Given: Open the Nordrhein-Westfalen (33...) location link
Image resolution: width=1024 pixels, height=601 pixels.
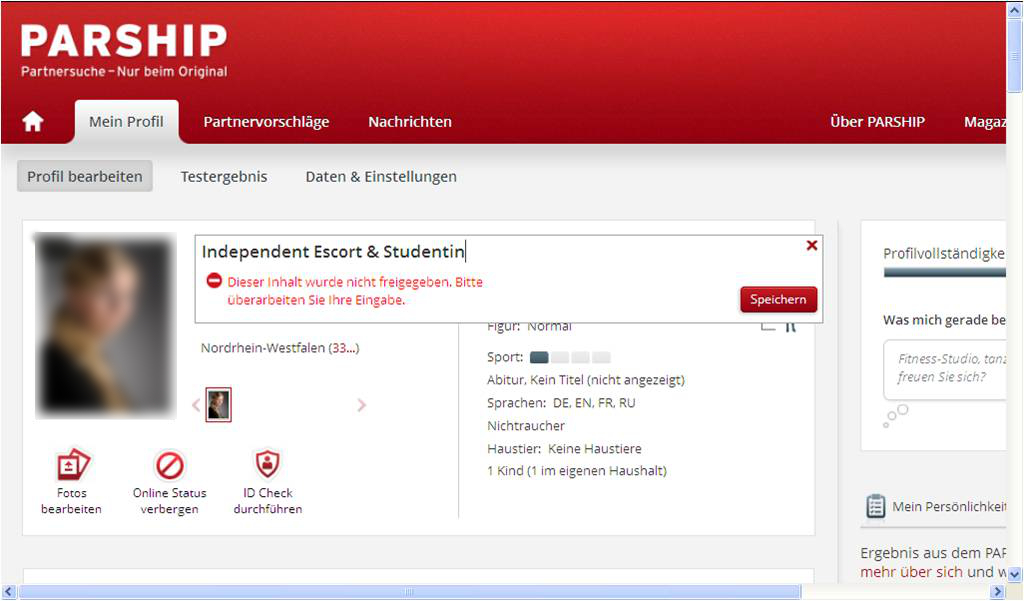Looking at the screenshot, I should (x=280, y=348).
